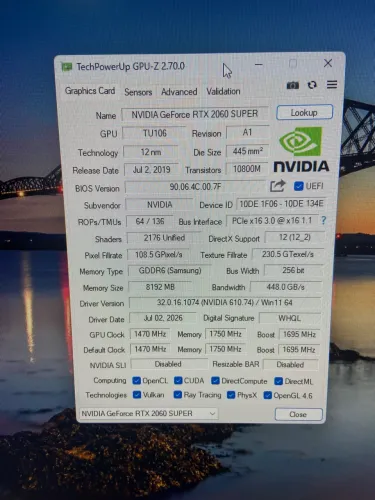This screenshot has height=500, width=375.
Task: Click the Close button
Action: [298, 414]
